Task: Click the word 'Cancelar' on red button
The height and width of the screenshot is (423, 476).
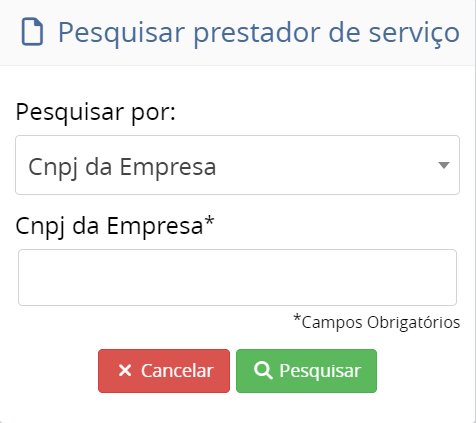Action: (177, 371)
